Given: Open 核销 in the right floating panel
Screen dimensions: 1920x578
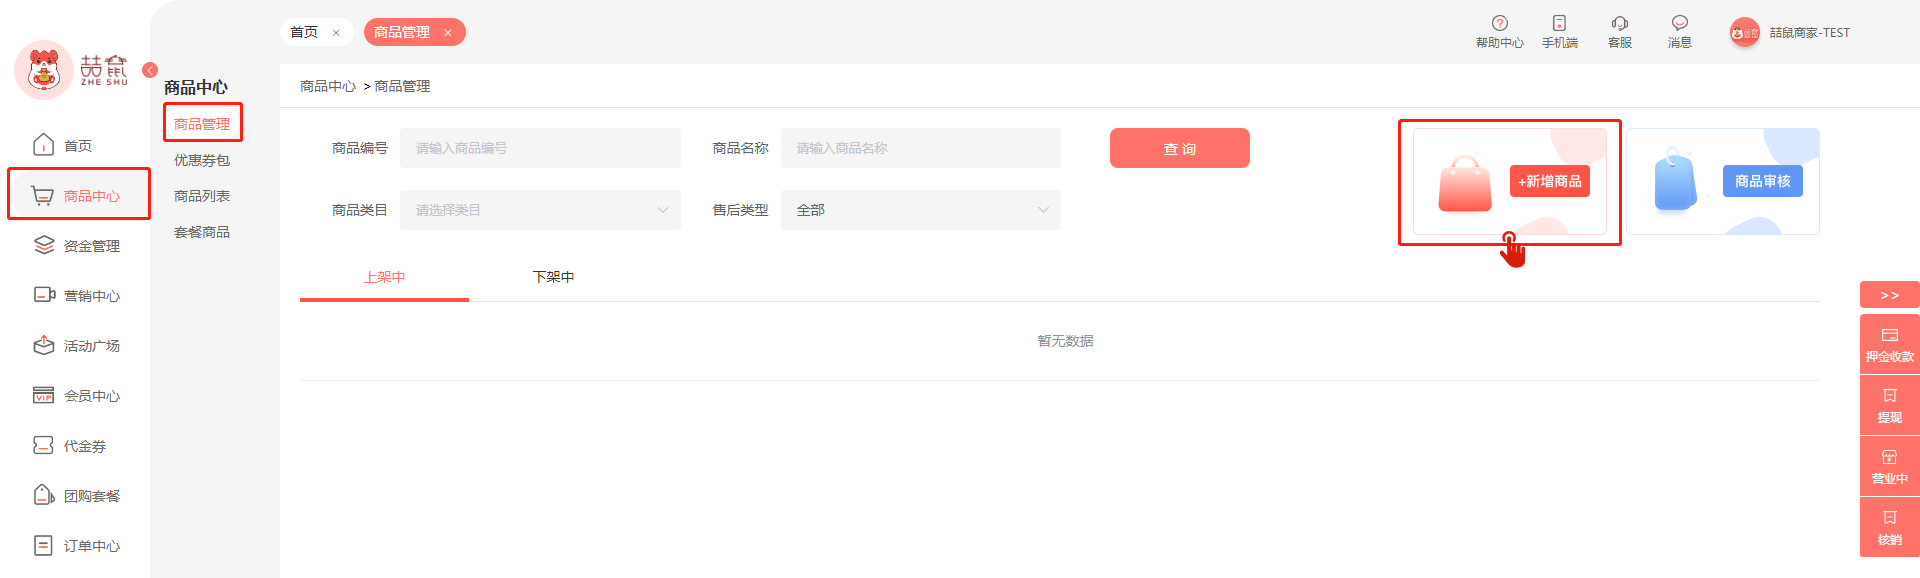Looking at the screenshot, I should 1890,527.
